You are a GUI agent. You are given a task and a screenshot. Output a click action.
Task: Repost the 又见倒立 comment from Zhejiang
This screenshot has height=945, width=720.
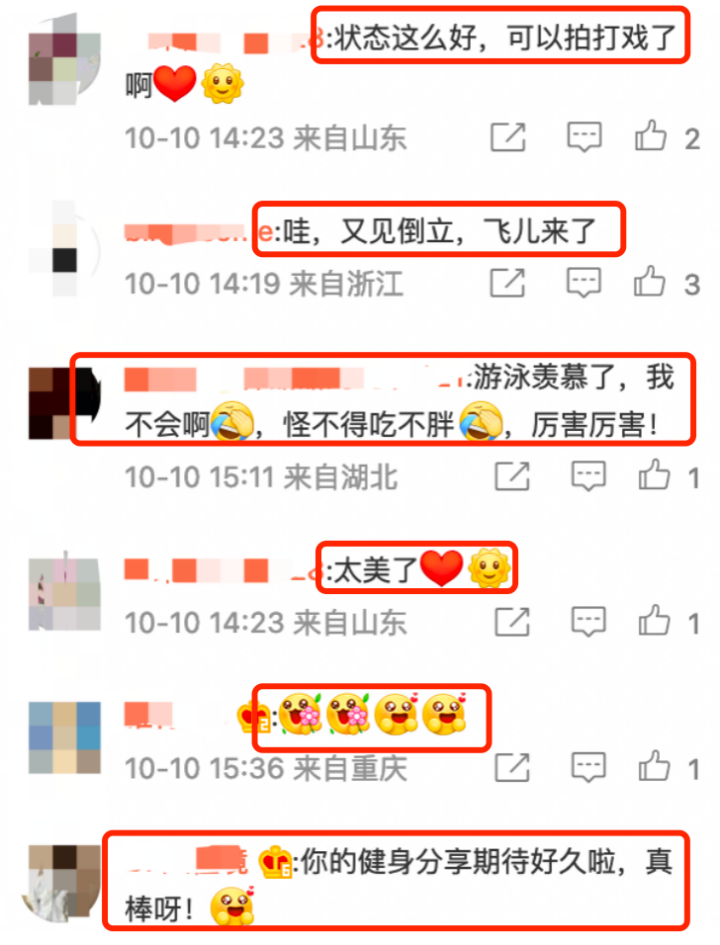[x=508, y=283]
